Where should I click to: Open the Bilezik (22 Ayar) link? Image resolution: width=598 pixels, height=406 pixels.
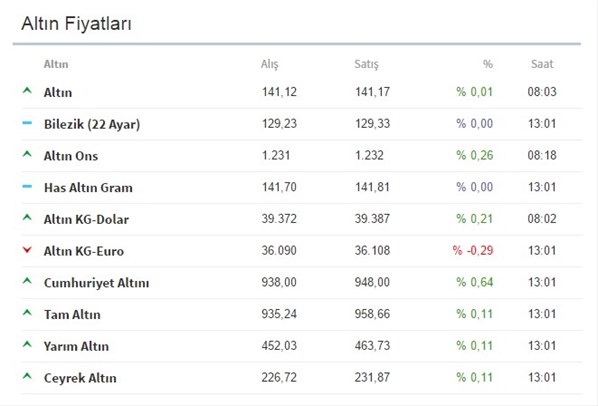pyautogui.click(x=92, y=124)
